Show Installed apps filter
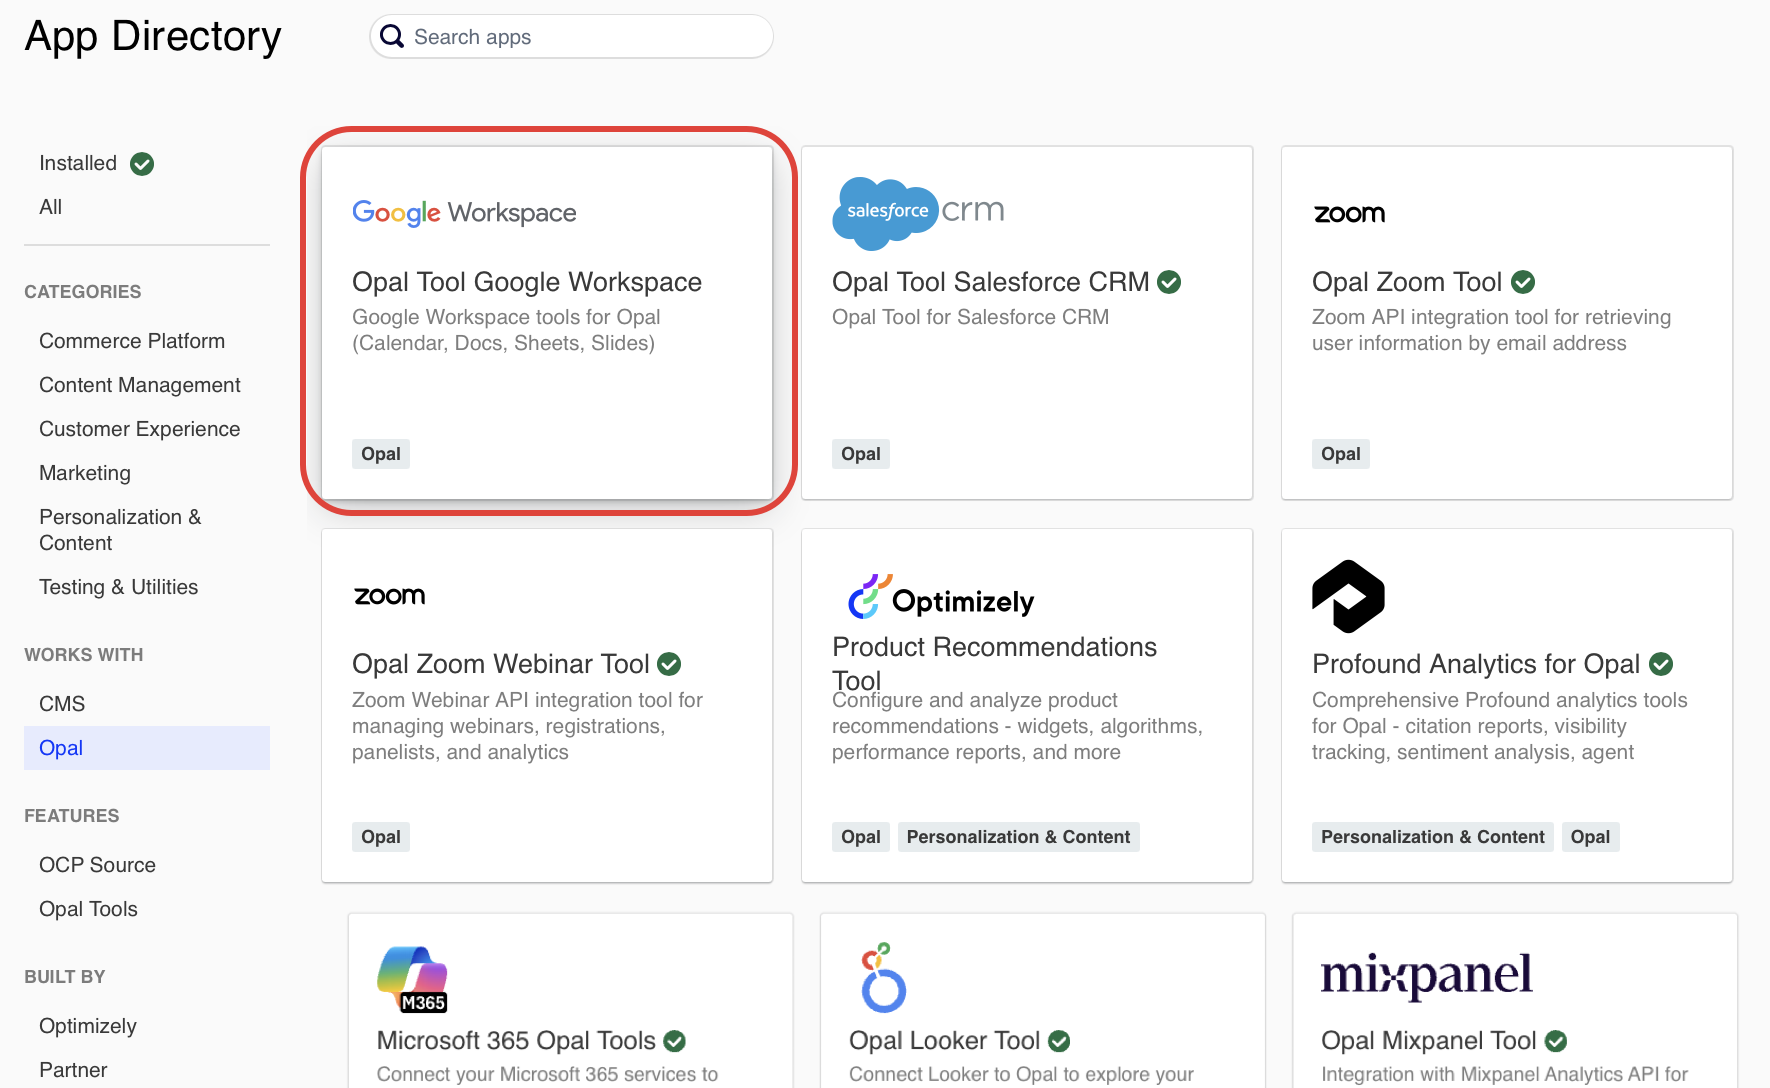Image resolution: width=1770 pixels, height=1088 pixels. 78,163
